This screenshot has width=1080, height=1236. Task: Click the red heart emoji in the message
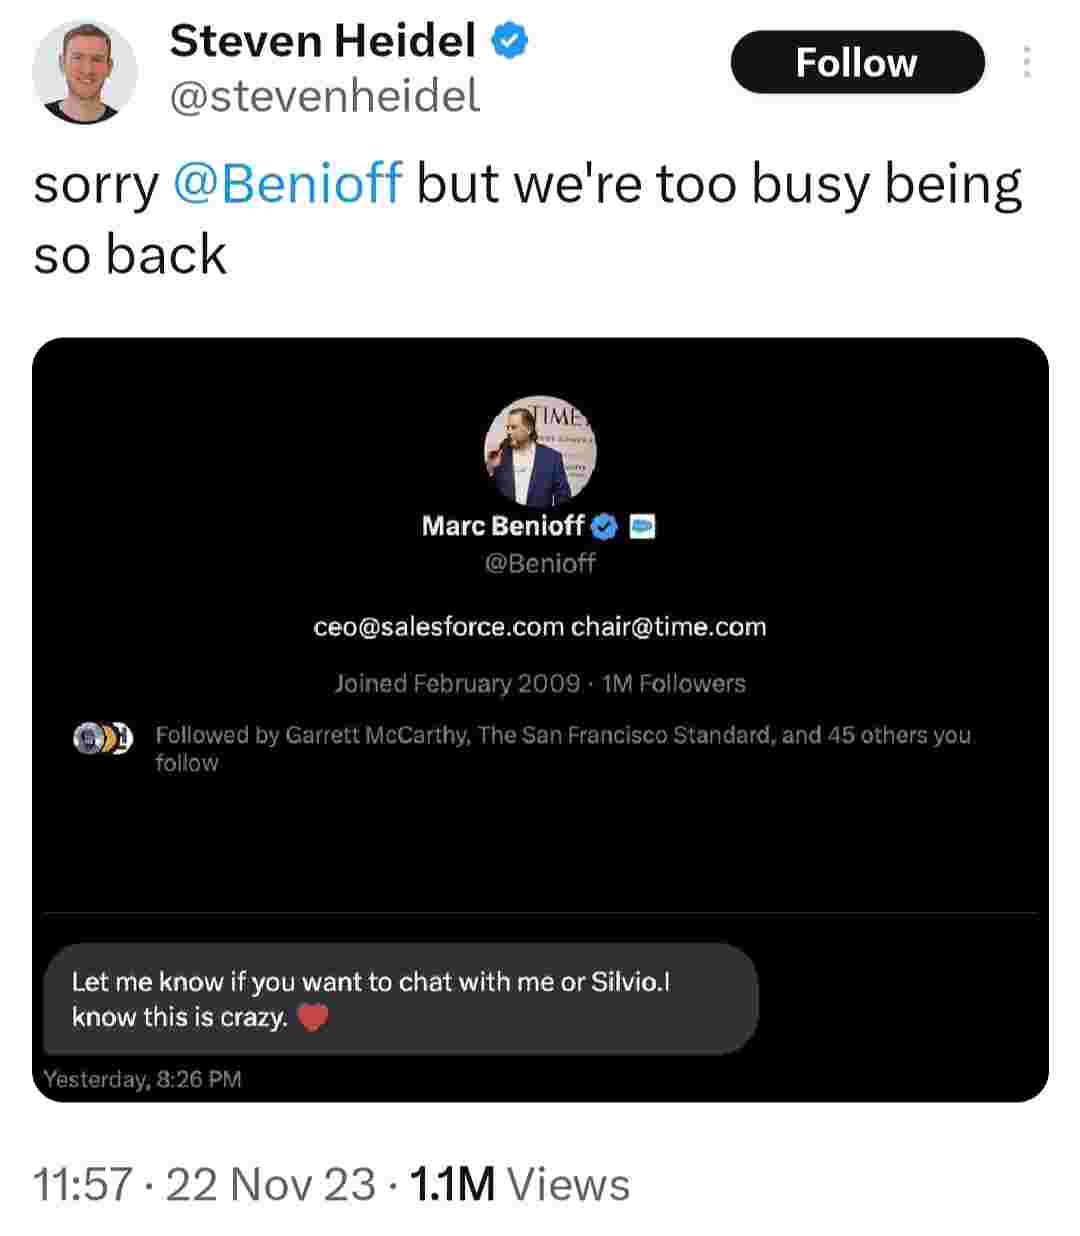tap(313, 1019)
